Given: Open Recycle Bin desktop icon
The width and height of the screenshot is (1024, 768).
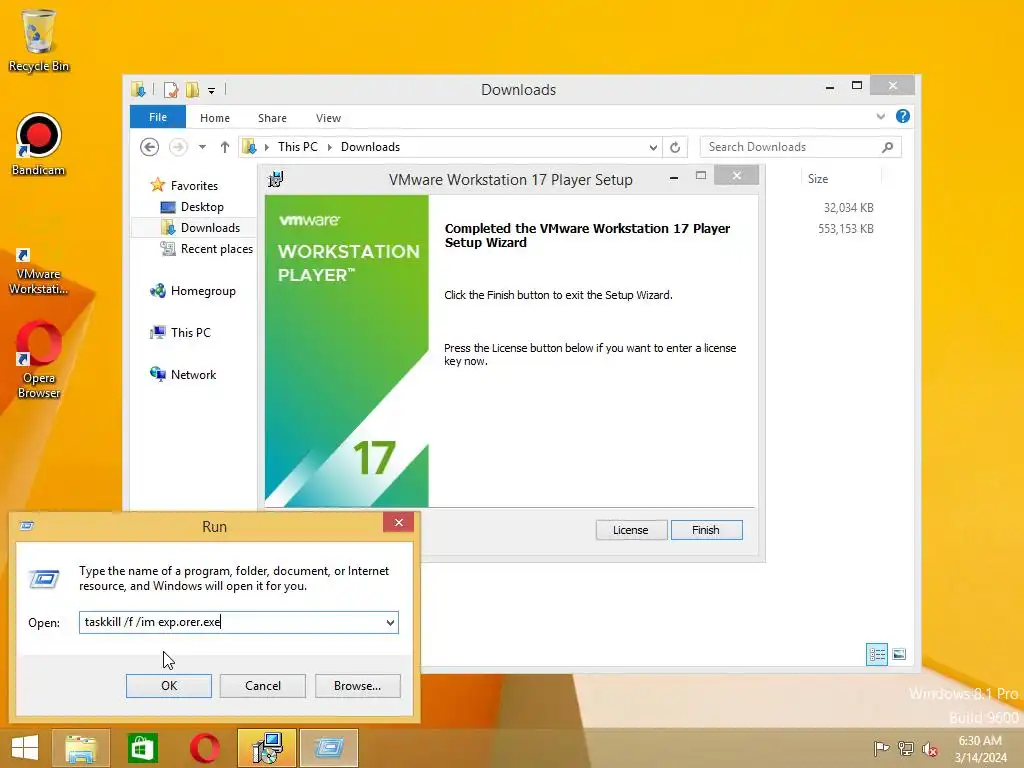Looking at the screenshot, I should pyautogui.click(x=39, y=40).
